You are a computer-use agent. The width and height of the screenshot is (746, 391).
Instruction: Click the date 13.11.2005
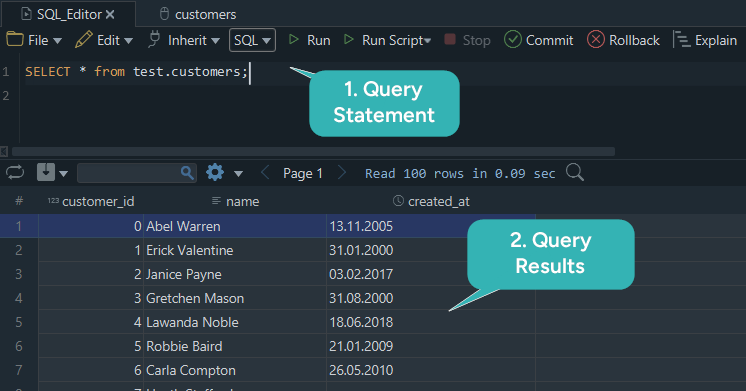361,226
